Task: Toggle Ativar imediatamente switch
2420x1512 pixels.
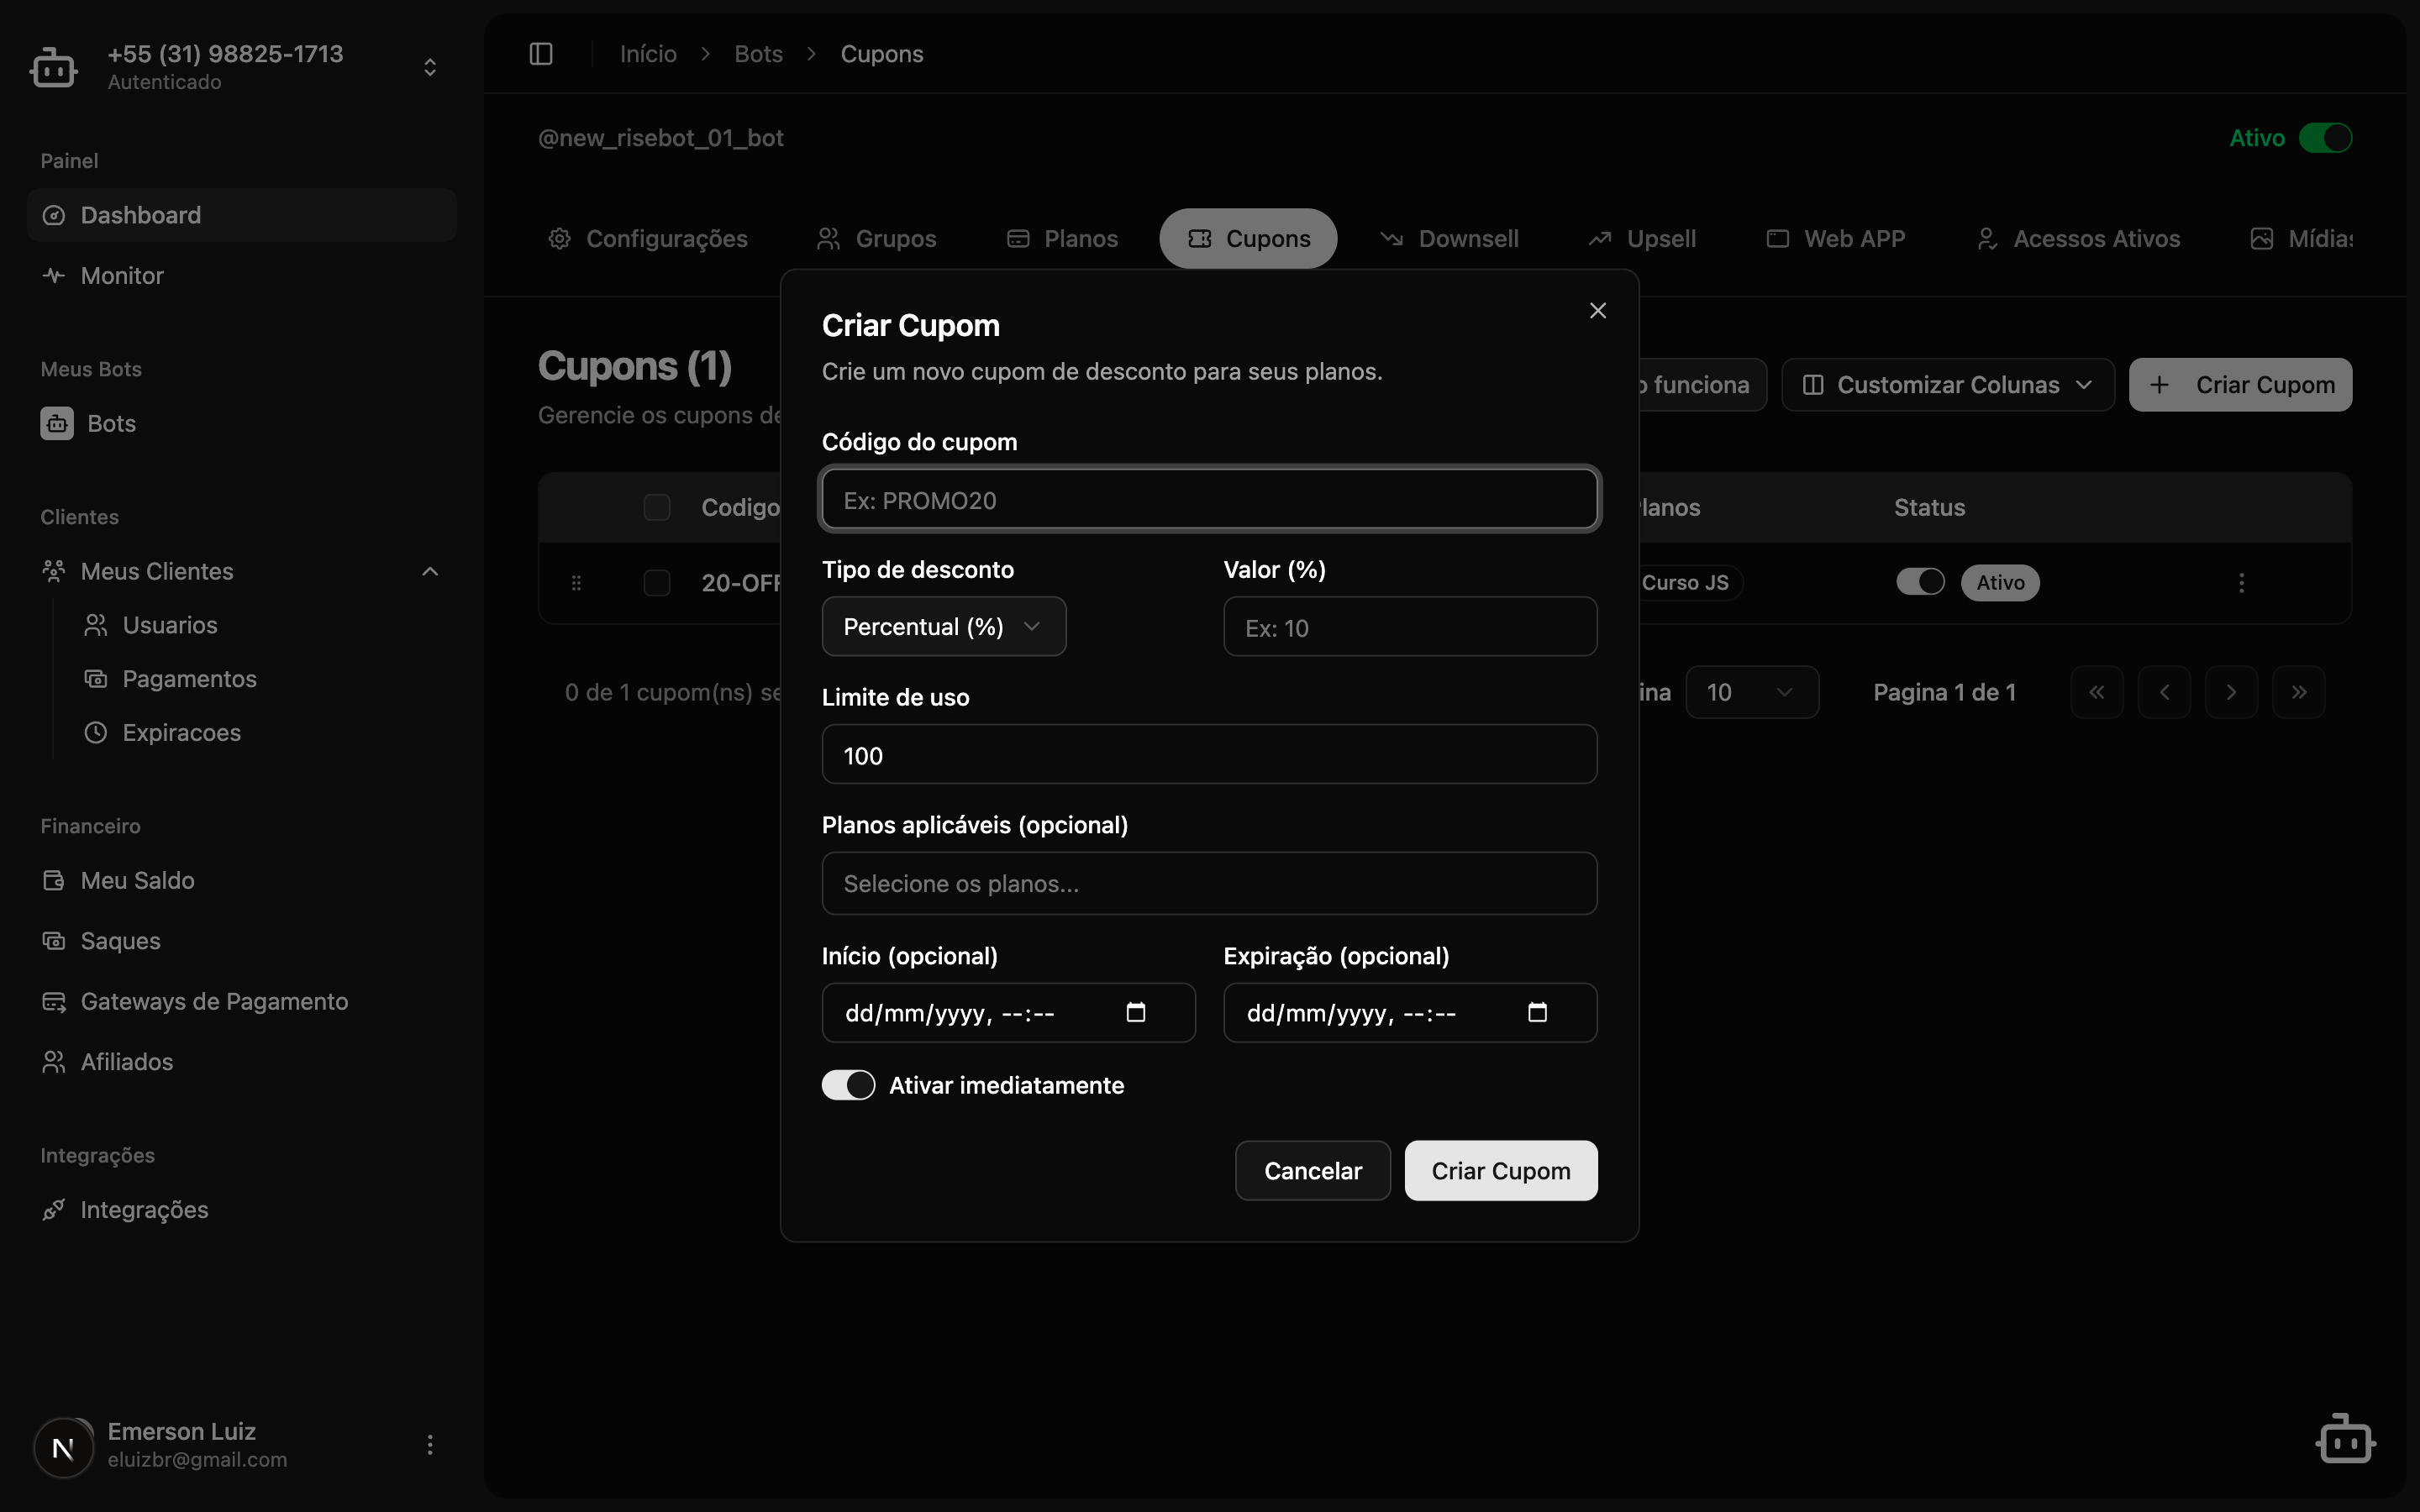Action: point(848,1085)
